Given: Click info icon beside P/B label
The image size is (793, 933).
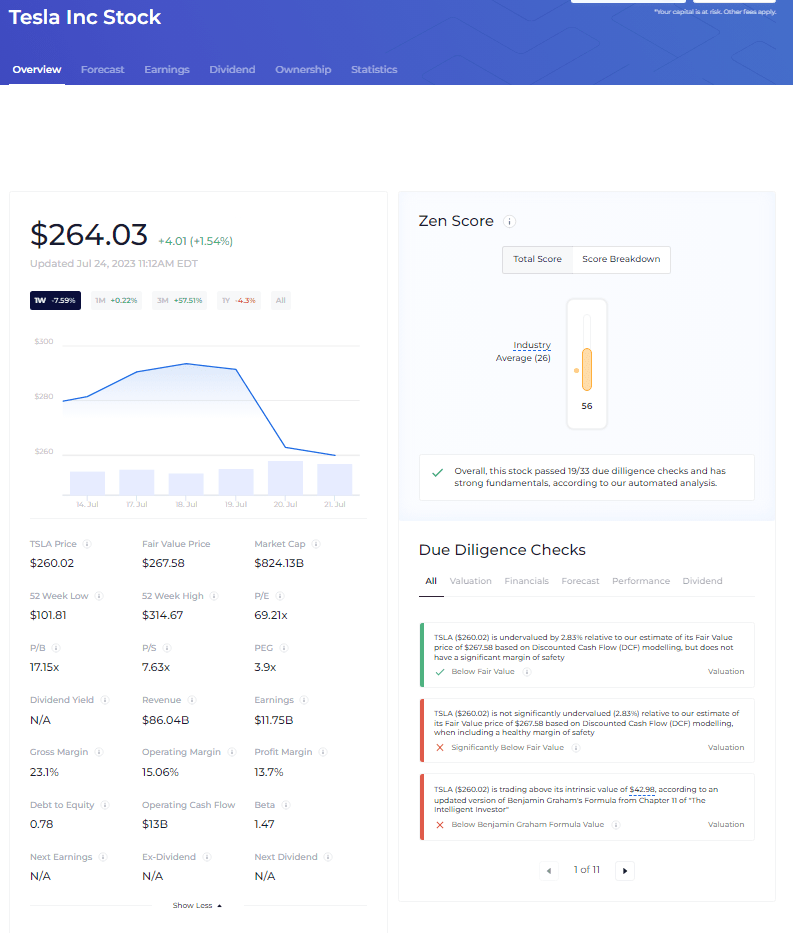Looking at the screenshot, I should tap(55, 648).
